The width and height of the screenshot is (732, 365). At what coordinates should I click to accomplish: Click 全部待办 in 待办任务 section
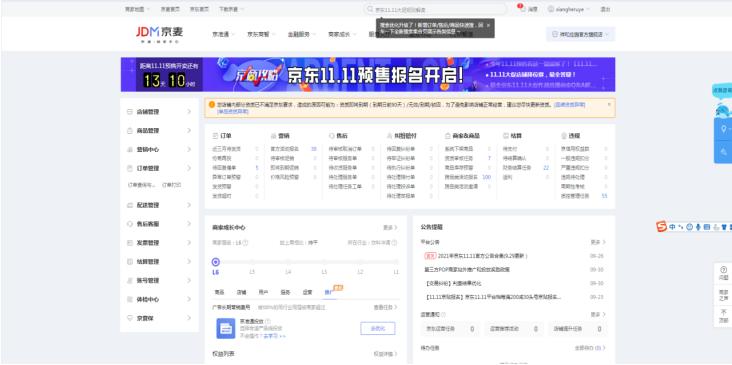pos(590,348)
